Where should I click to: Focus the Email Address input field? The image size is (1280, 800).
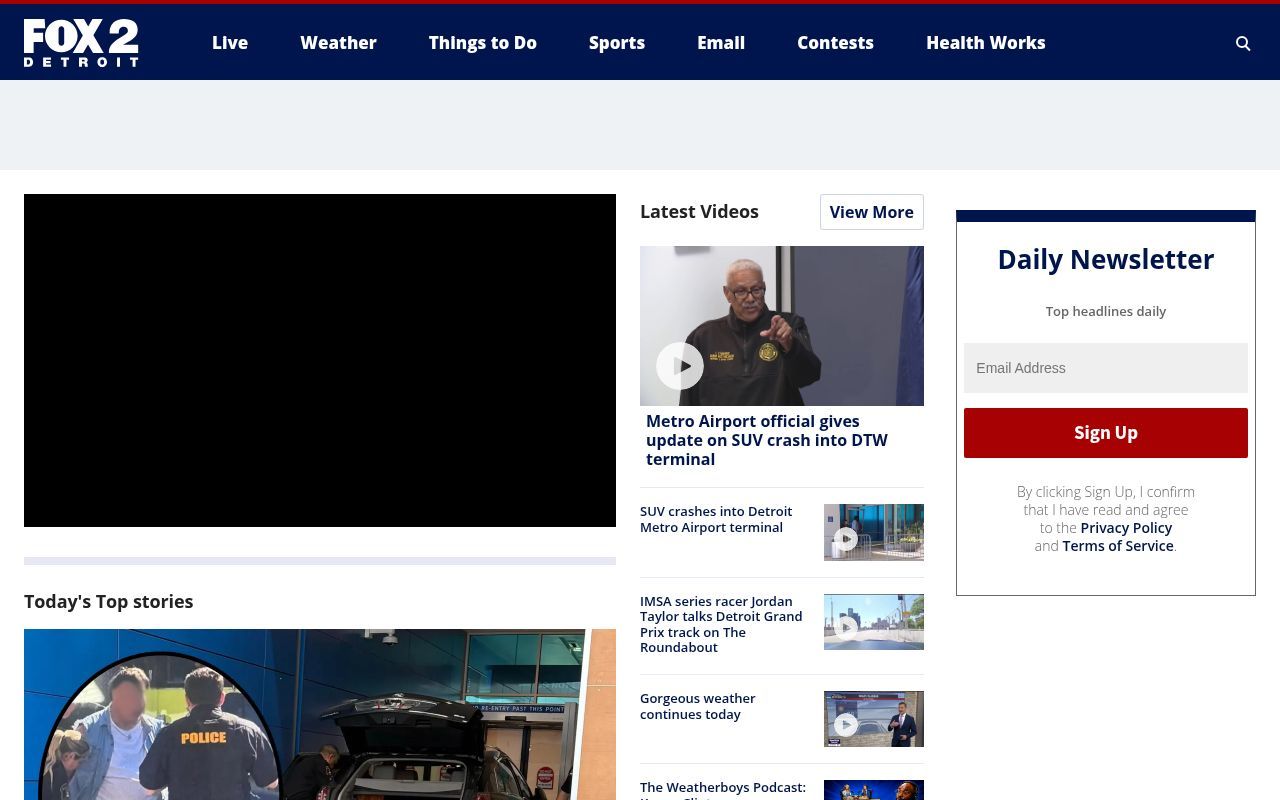coord(1106,368)
